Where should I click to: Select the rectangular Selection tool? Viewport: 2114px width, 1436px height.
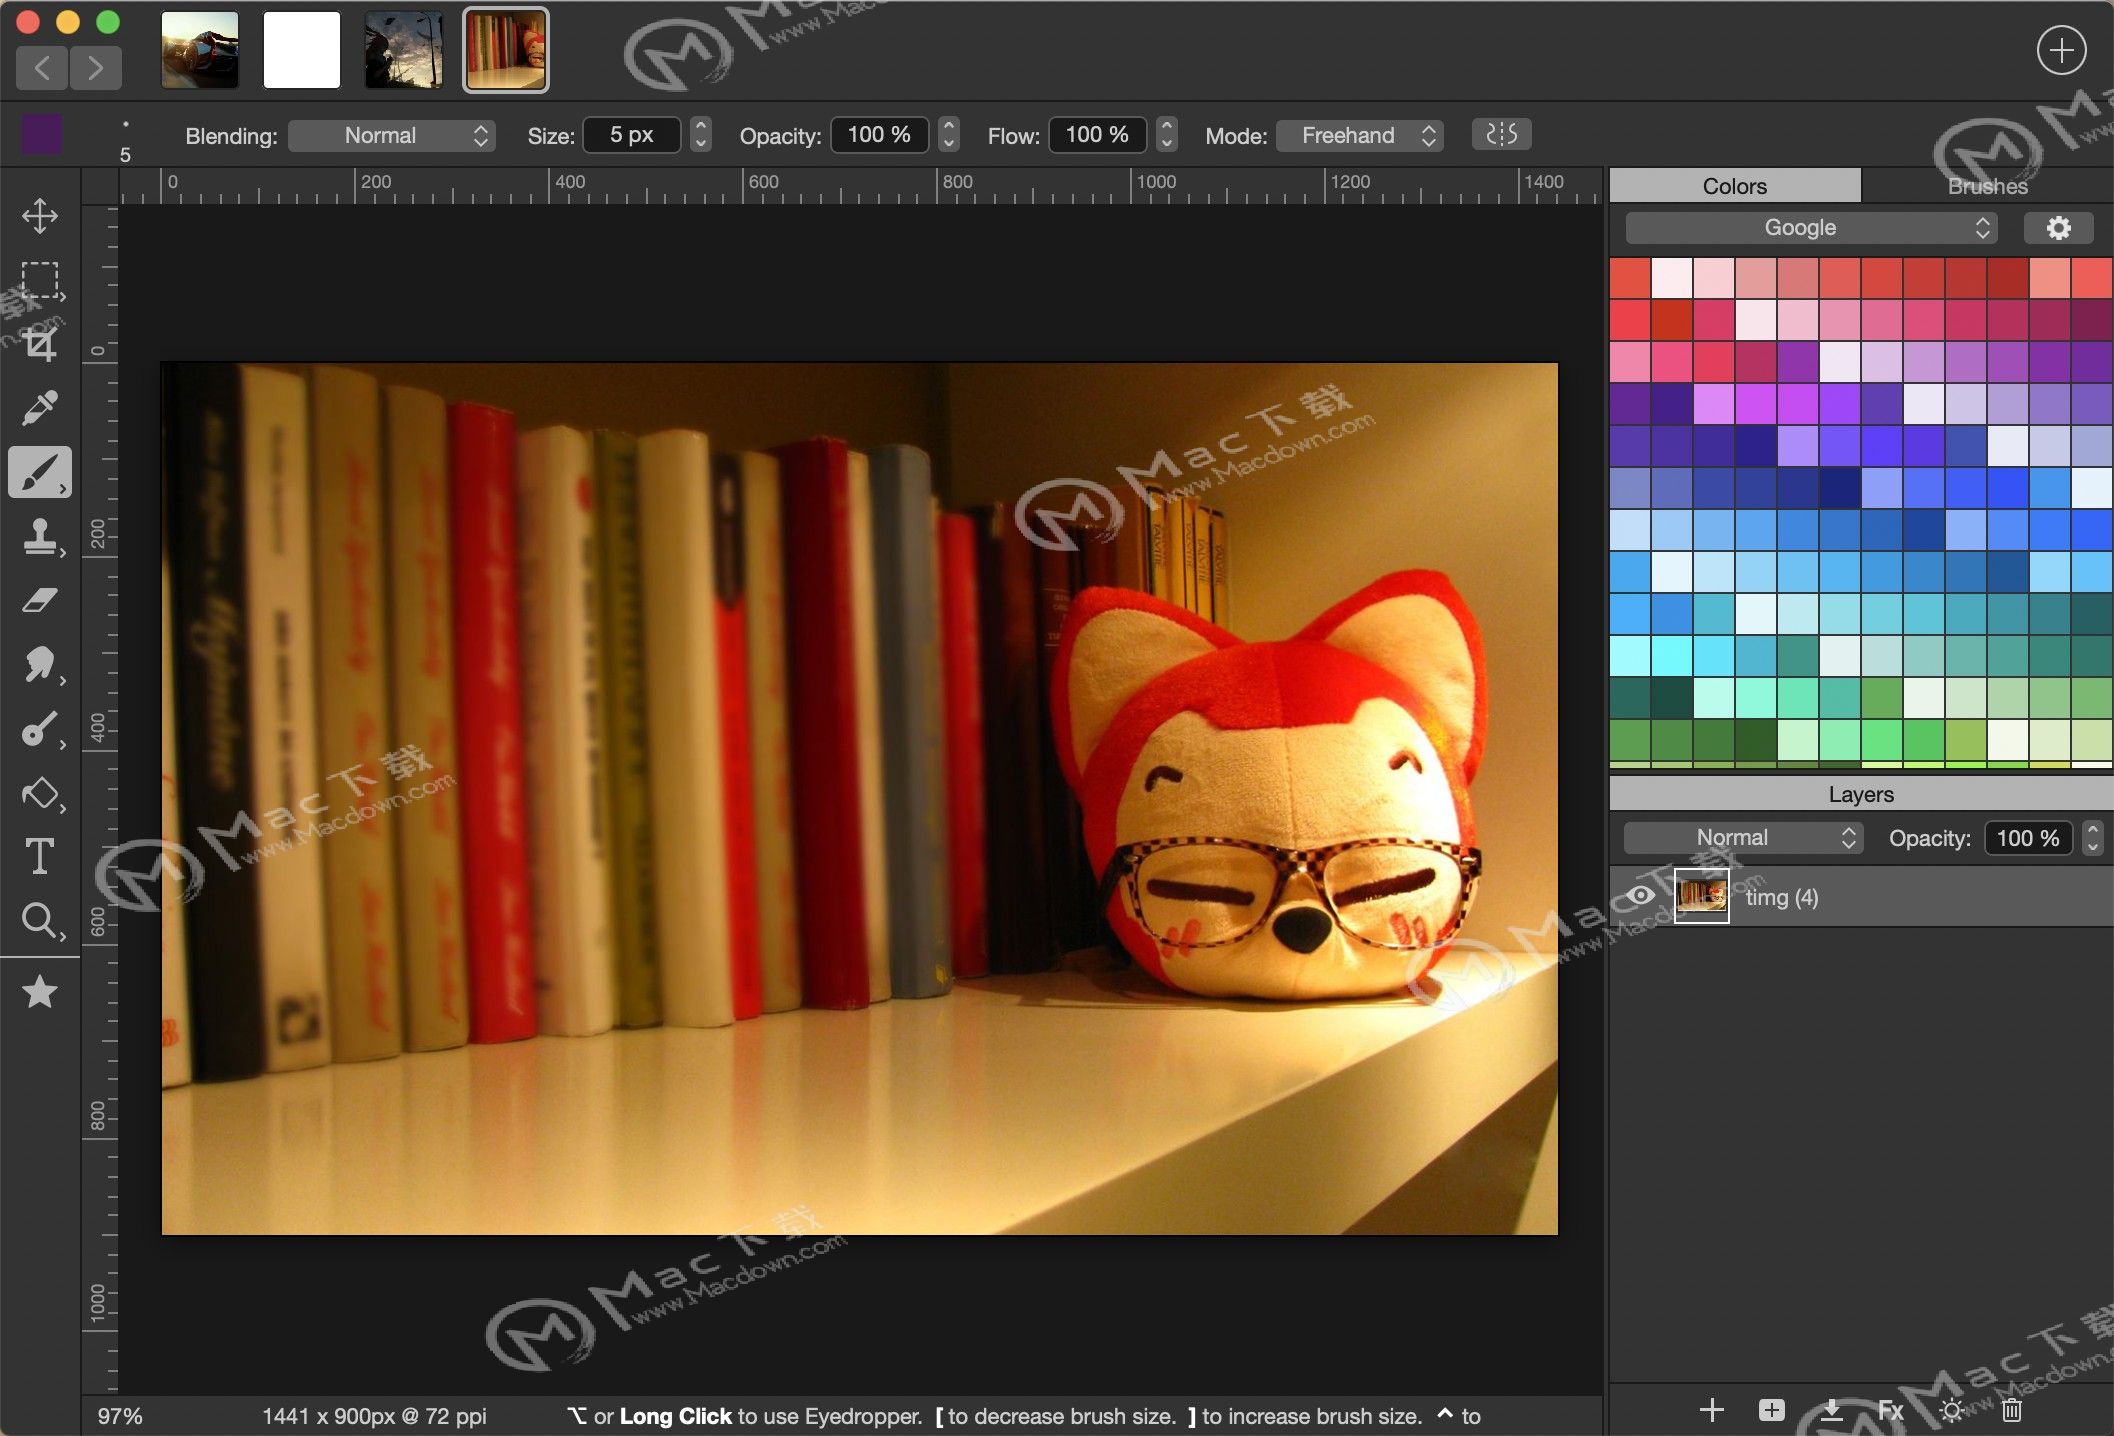[40, 281]
